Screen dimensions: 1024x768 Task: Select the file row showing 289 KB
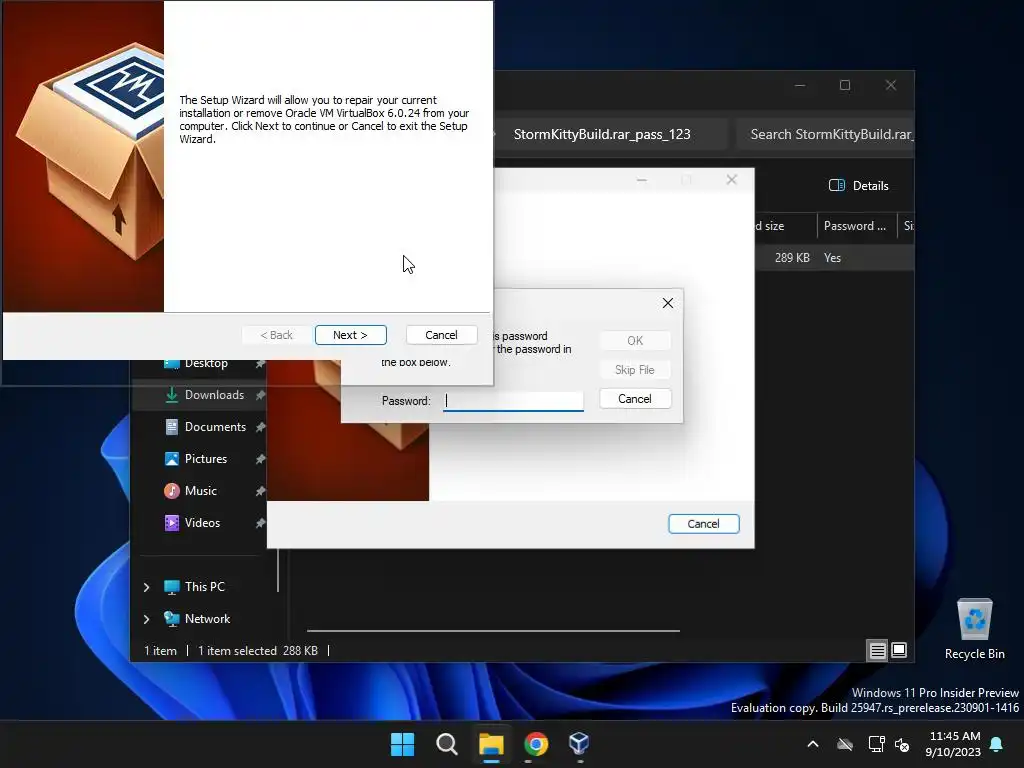835,258
